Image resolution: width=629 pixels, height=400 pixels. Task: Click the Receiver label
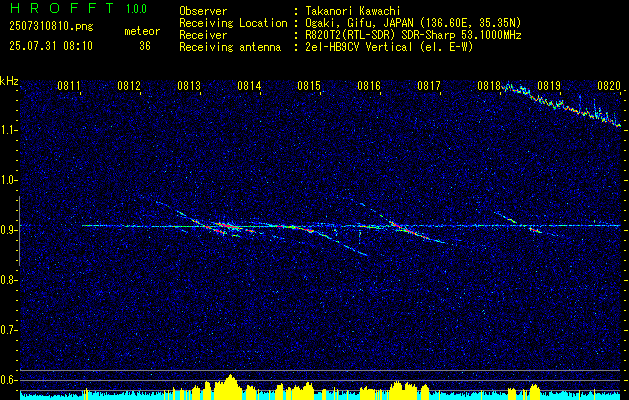click(203, 35)
